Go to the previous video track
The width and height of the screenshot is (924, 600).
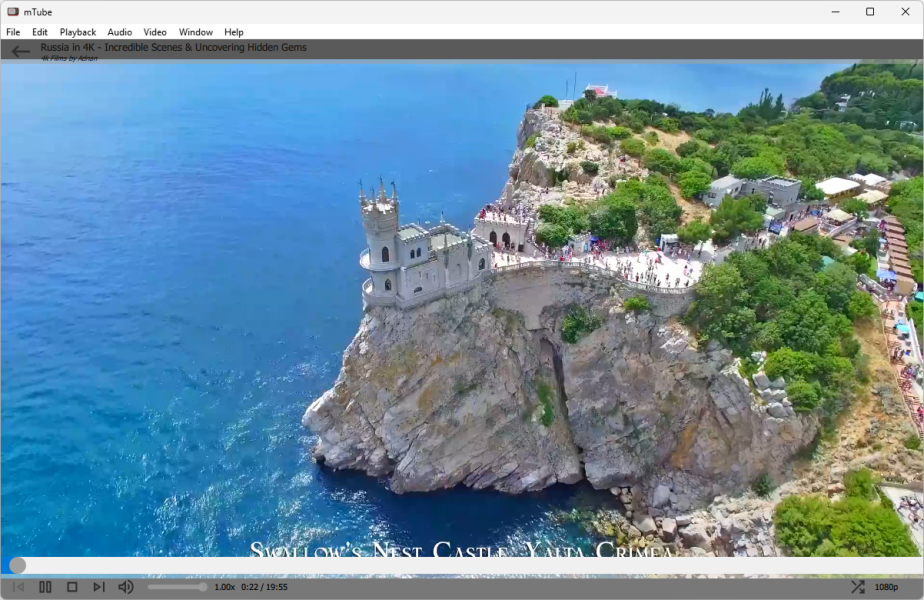[x=18, y=587]
